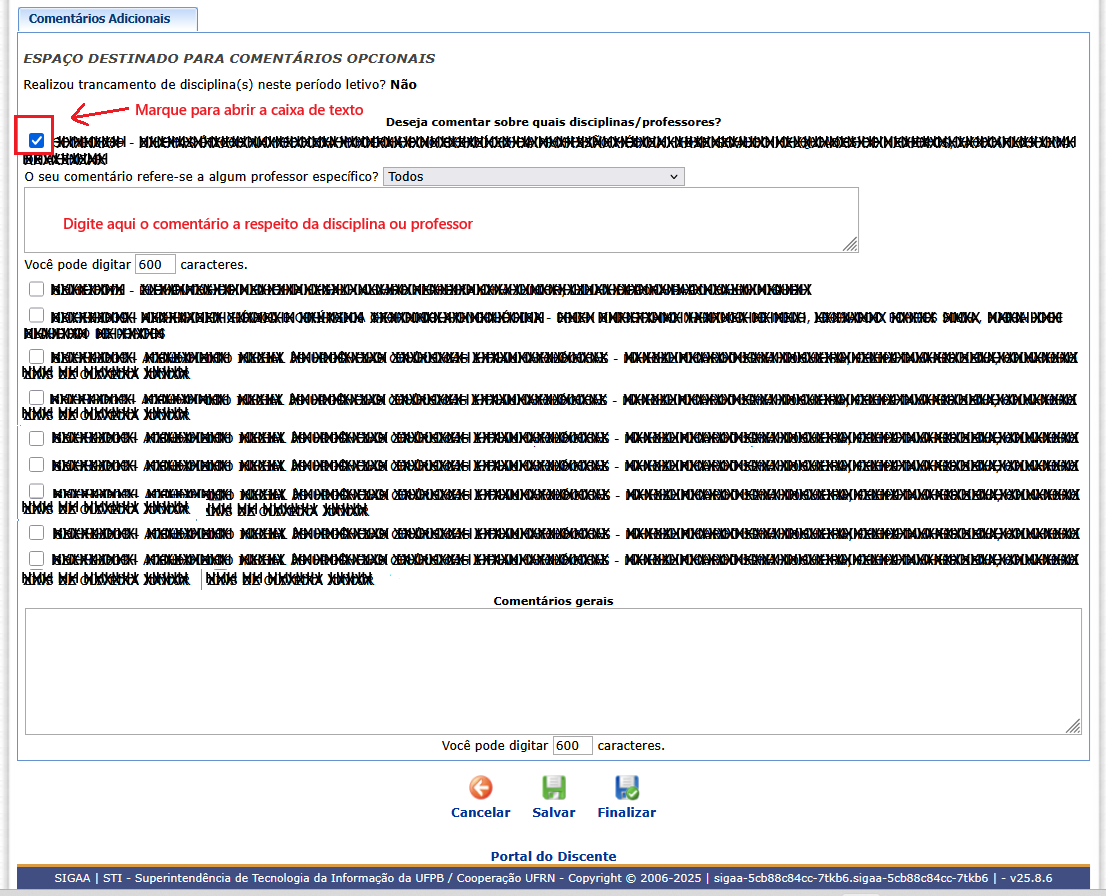Check the last discipline checkbox in list

(37, 559)
